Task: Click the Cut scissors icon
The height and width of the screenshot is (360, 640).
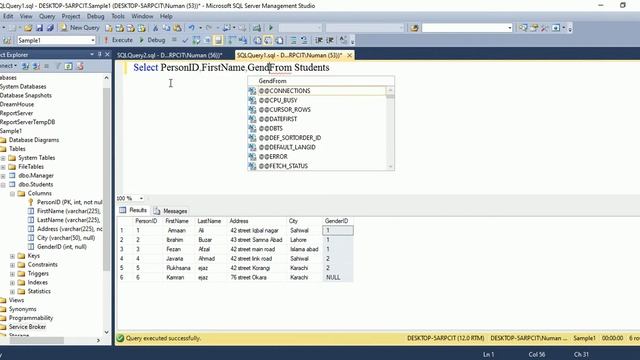Action: pos(155,28)
